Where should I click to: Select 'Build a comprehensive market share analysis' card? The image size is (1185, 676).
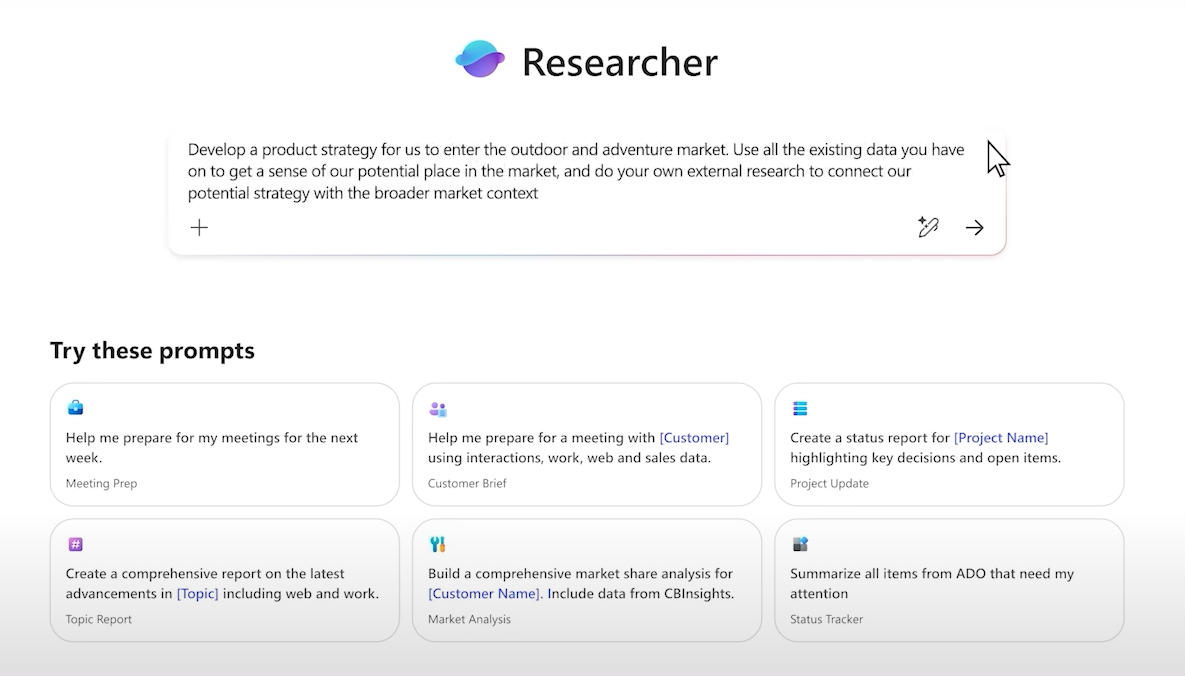586,581
